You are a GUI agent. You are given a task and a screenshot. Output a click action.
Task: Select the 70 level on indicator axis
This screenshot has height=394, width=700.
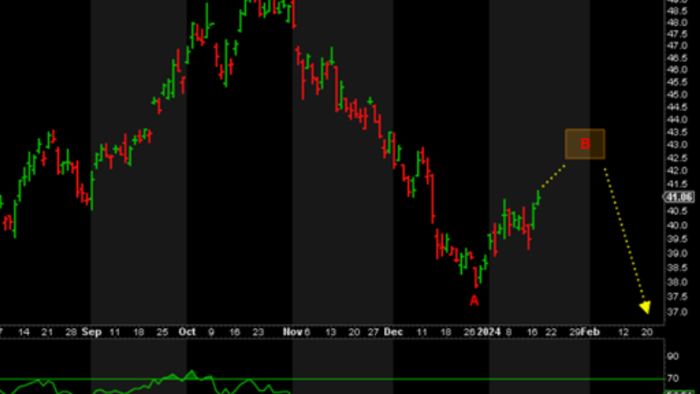click(x=673, y=379)
